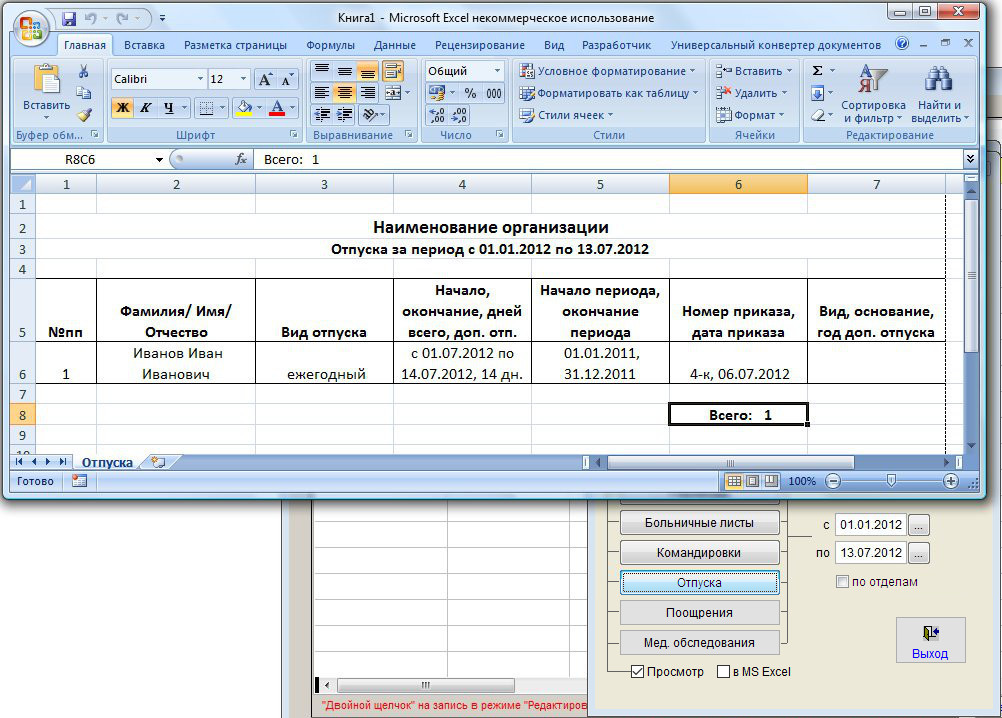Click the Italic (К) formatting icon
This screenshot has width=1002, height=718.
click(145, 108)
